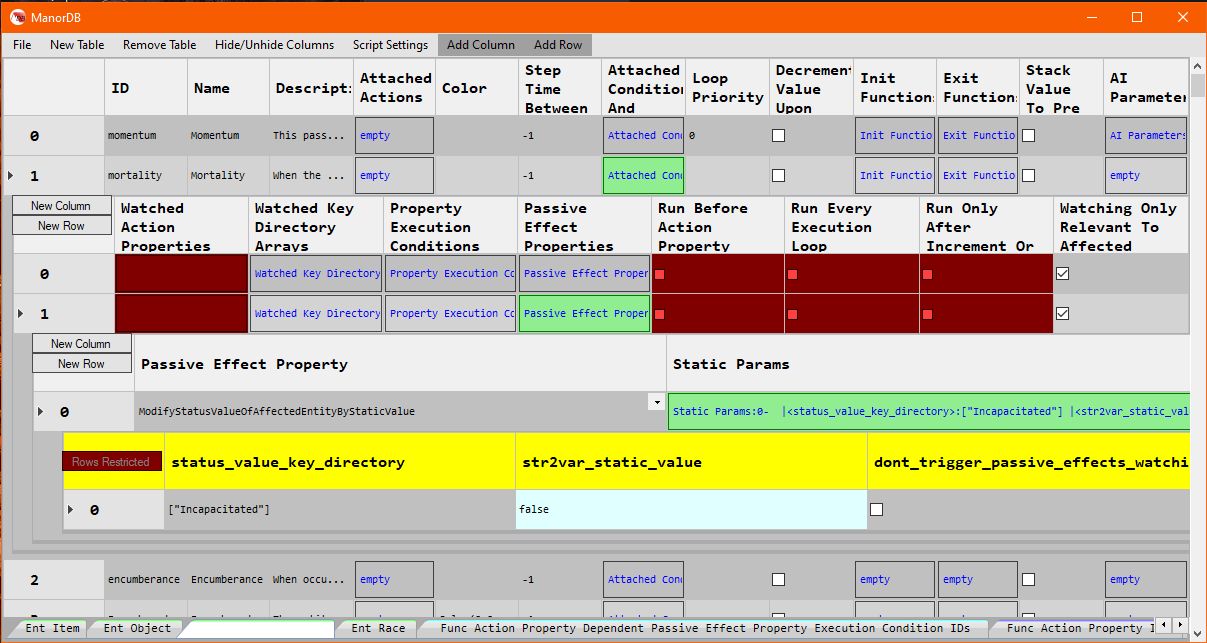Click New Column button beside Watched Action Properties
Image resolution: width=1207 pixels, height=643 pixels.
pyautogui.click(x=60, y=206)
